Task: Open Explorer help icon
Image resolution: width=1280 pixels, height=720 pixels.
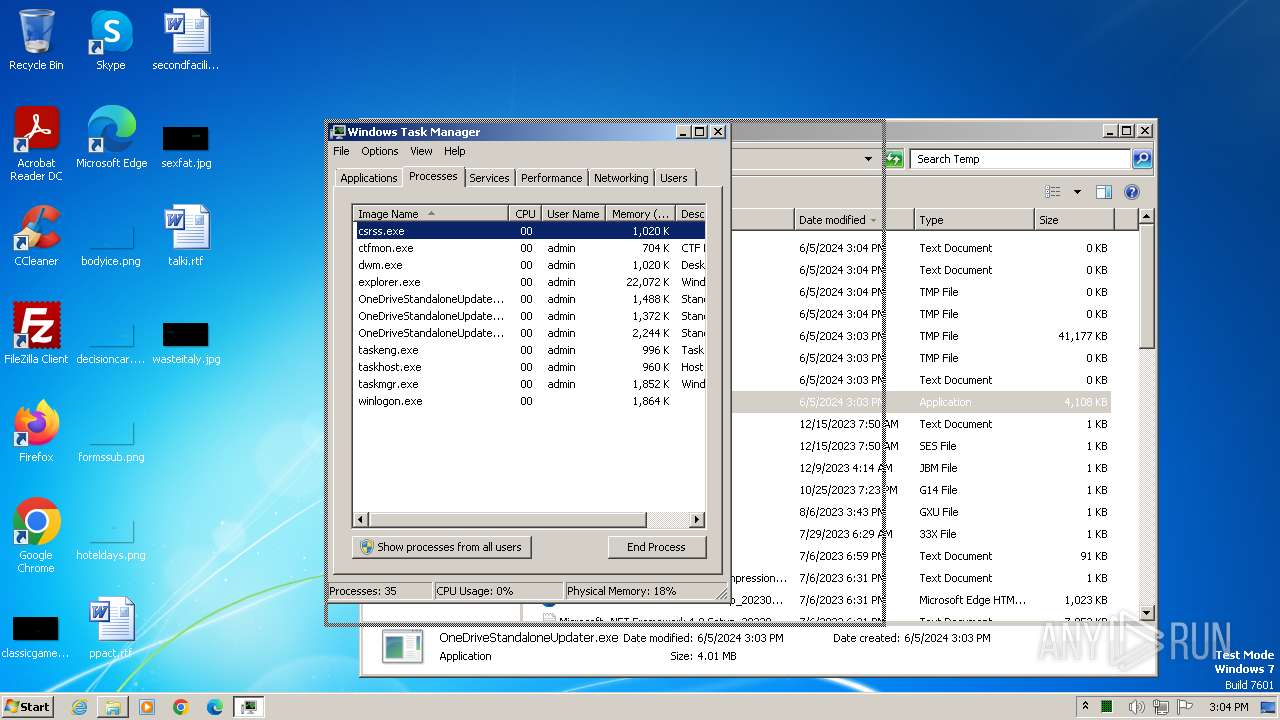Action: coord(1132,192)
